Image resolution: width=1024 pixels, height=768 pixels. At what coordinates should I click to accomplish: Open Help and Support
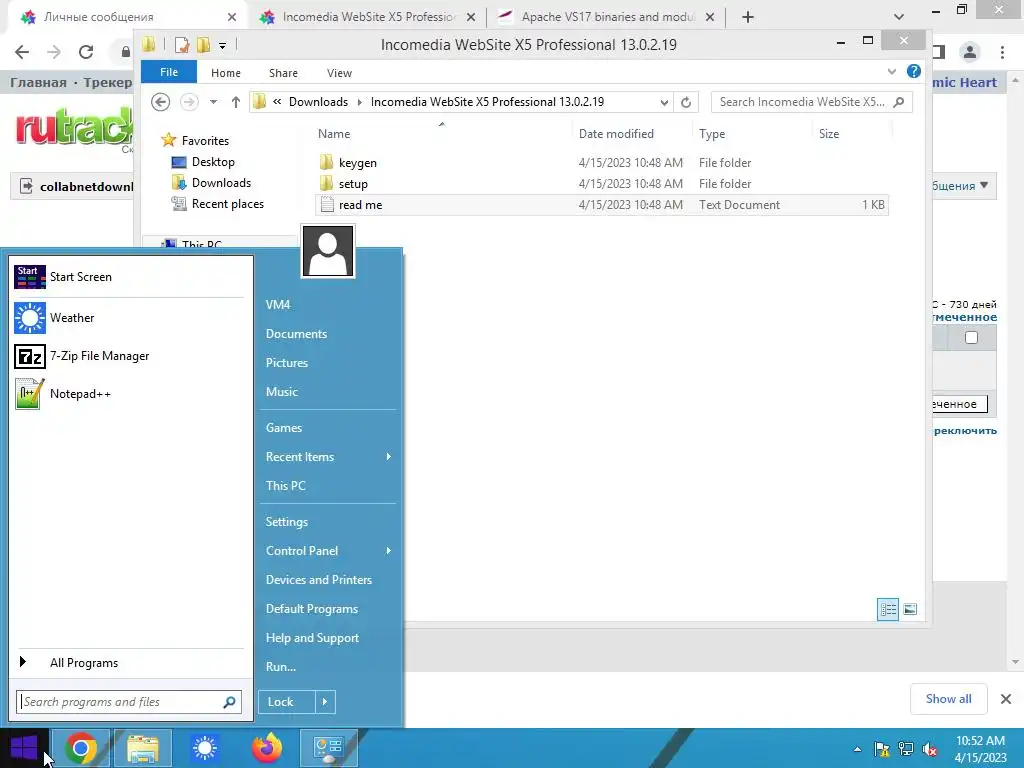point(312,638)
